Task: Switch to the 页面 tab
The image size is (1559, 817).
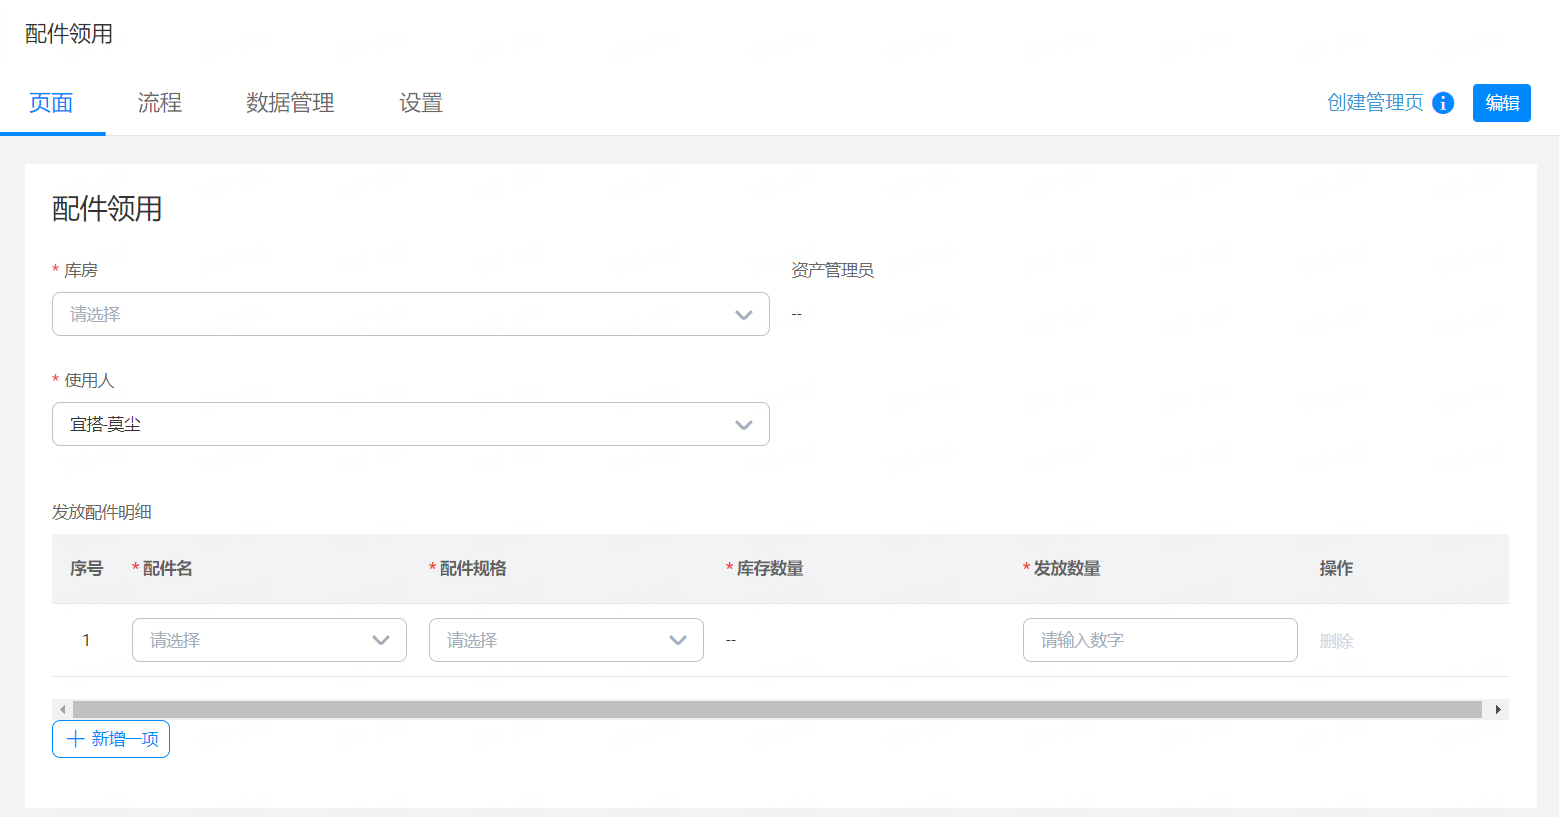Action: (x=51, y=103)
